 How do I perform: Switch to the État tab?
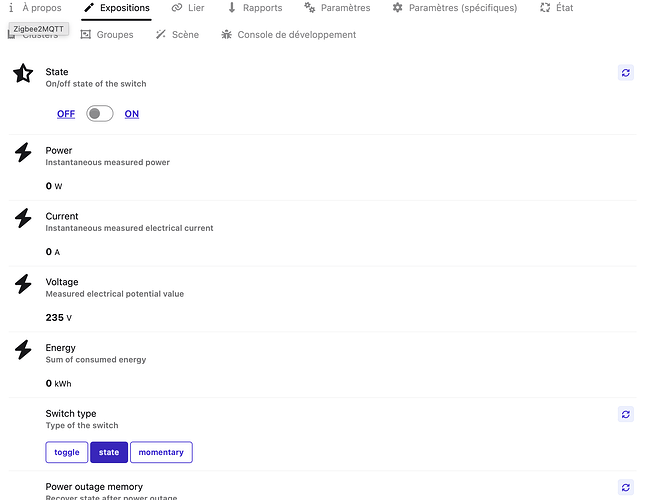point(557,8)
